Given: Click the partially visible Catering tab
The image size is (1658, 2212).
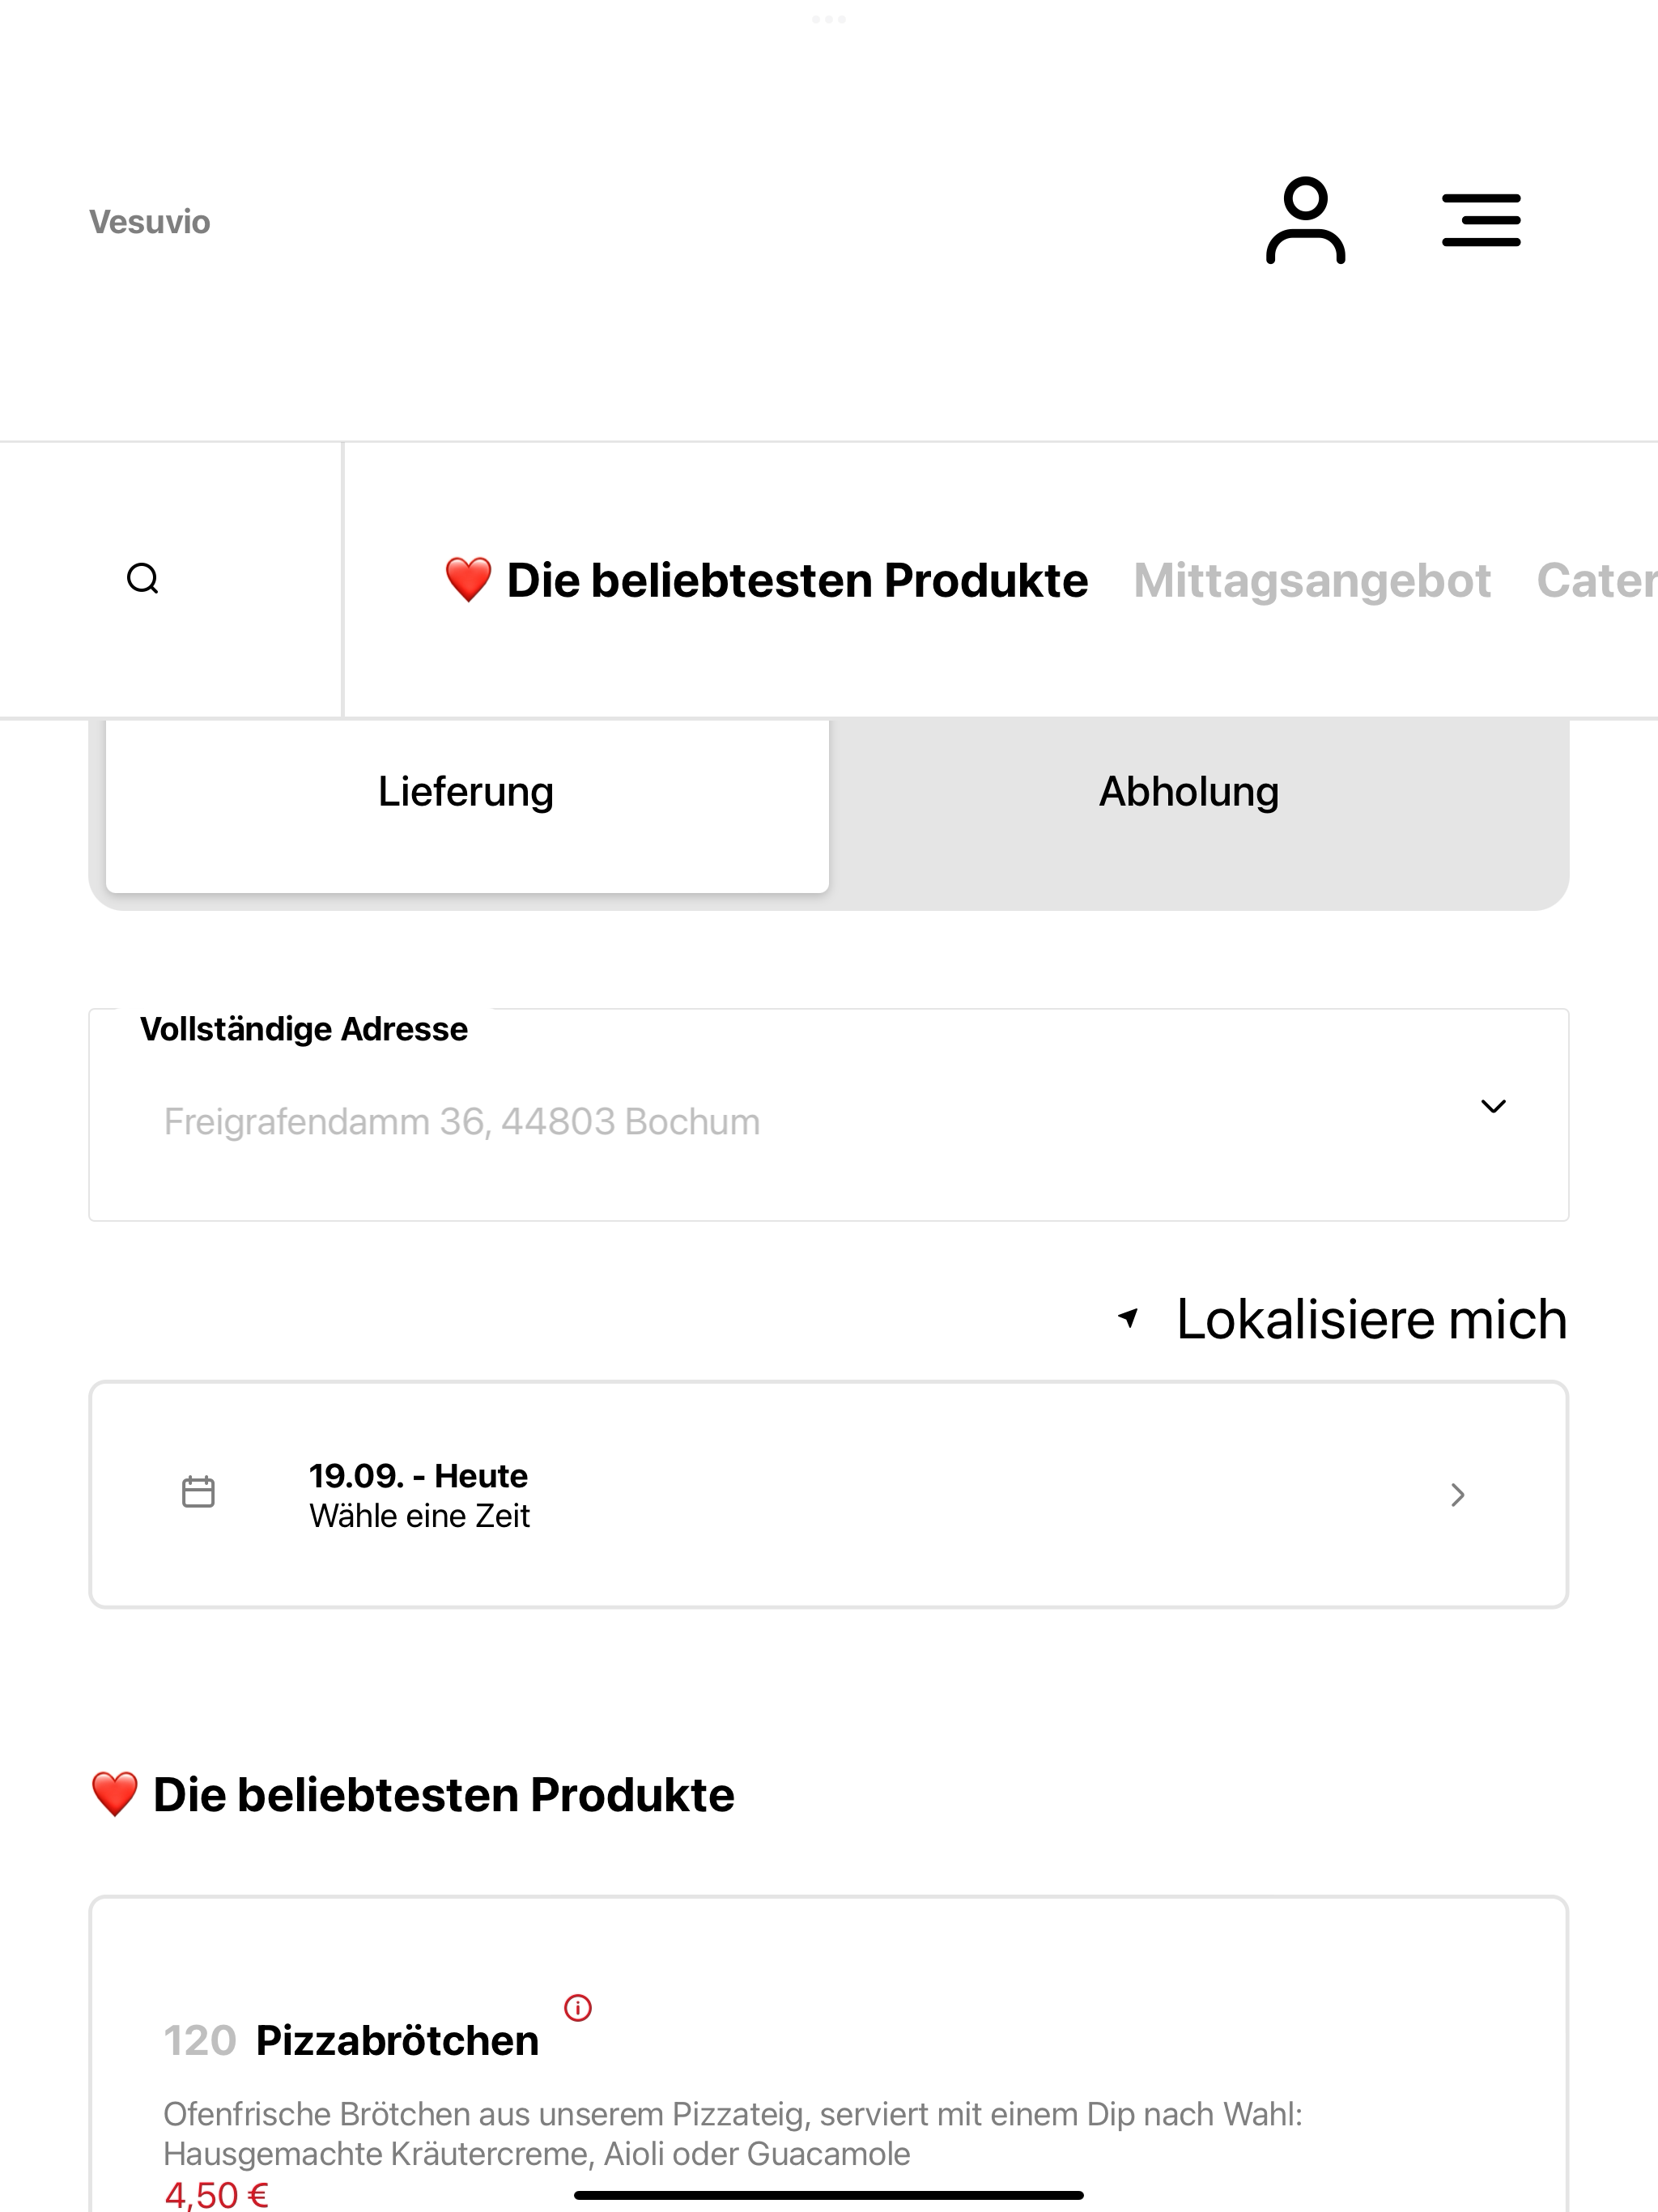Looking at the screenshot, I should pos(1597,581).
